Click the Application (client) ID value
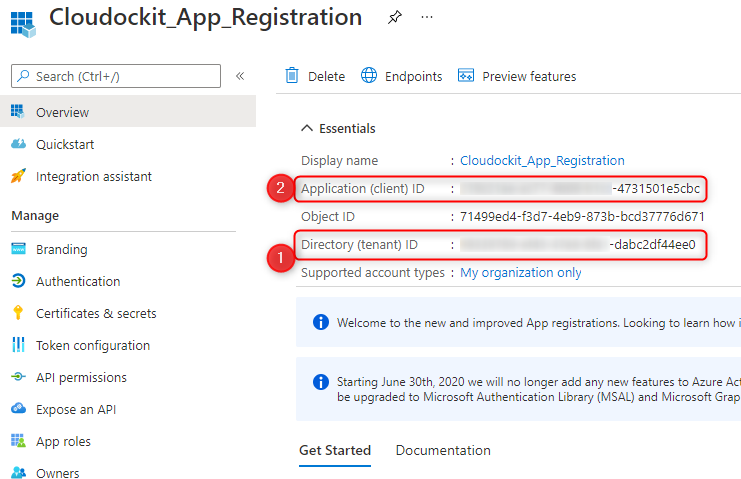The height and width of the screenshot is (479, 741). click(x=580, y=188)
